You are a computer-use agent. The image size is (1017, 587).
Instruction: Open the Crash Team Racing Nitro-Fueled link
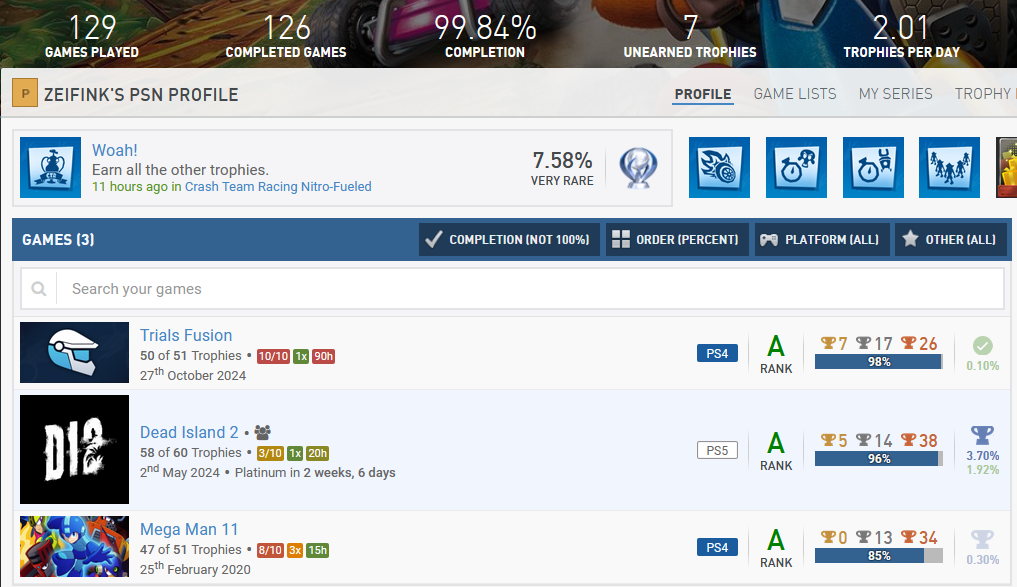point(278,187)
